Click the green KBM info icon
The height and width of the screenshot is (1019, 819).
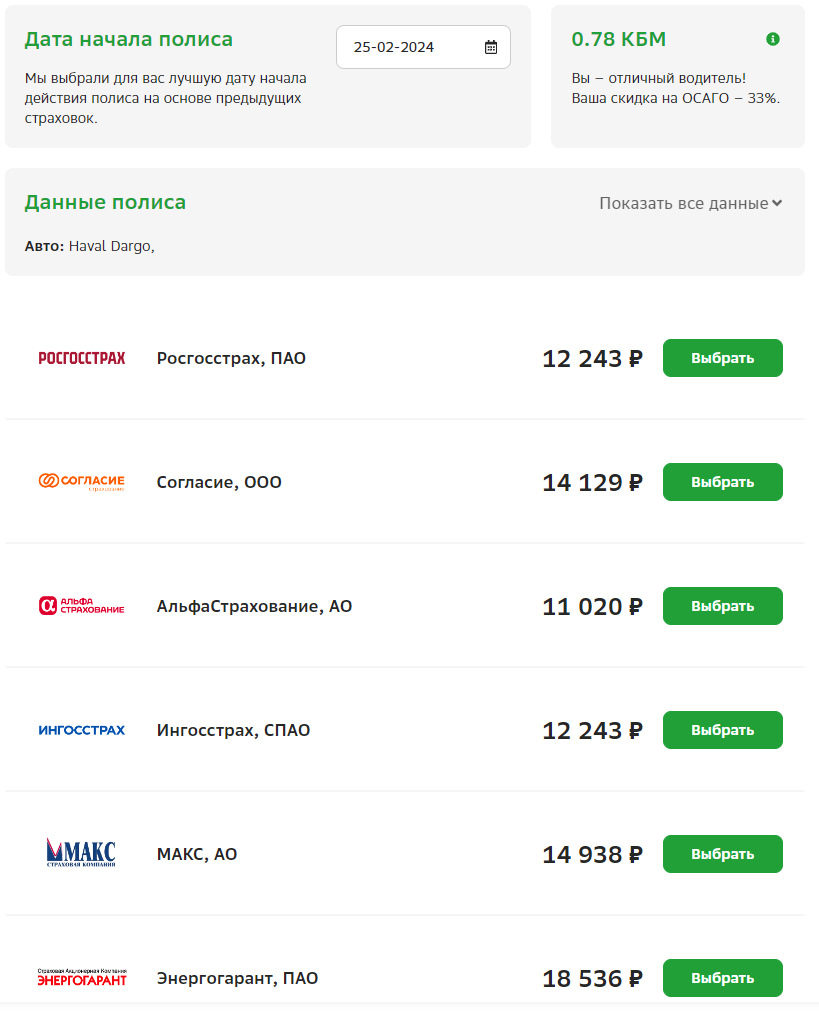coord(772,39)
